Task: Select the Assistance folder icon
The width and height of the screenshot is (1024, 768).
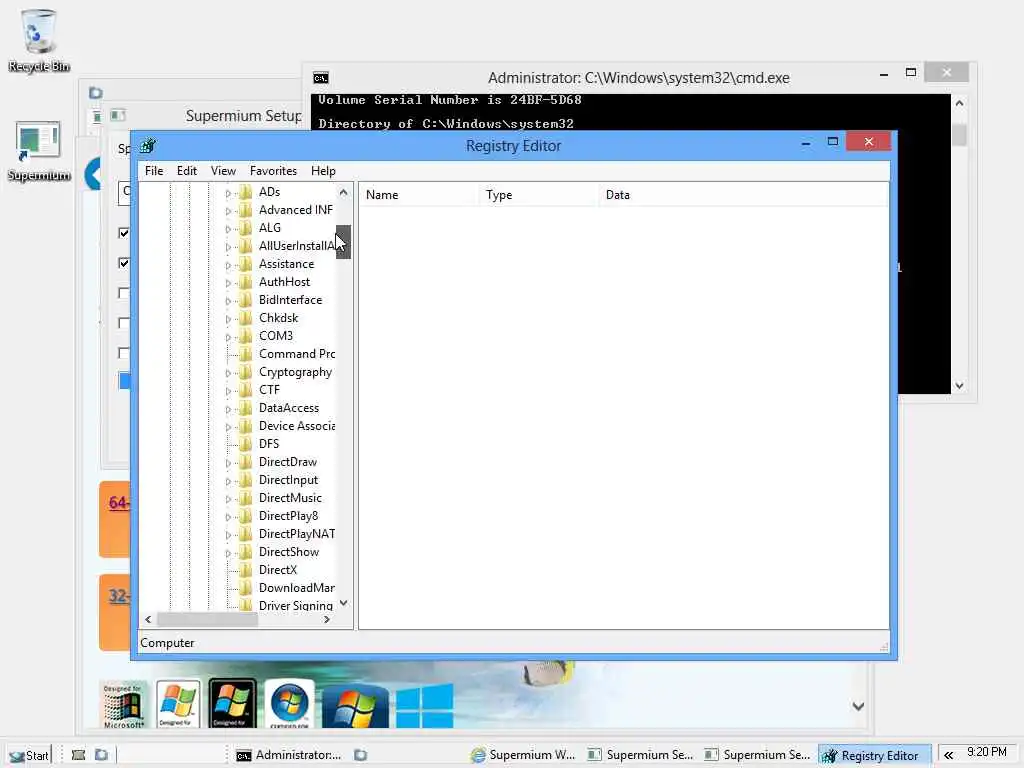Action: pyautogui.click(x=246, y=264)
